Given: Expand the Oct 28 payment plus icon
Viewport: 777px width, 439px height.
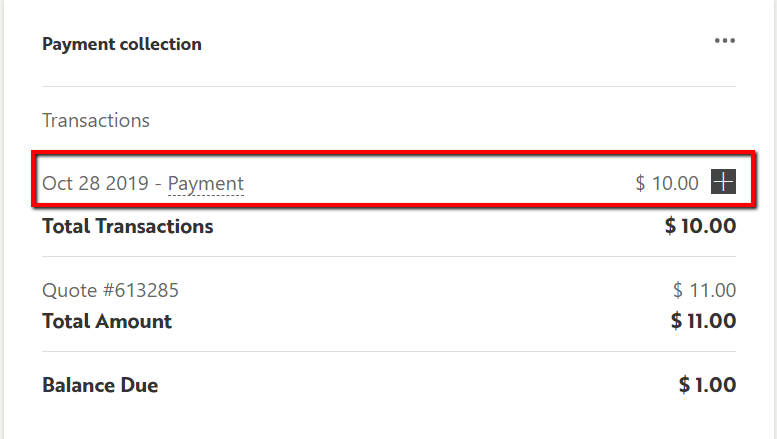Looking at the screenshot, I should click(723, 182).
